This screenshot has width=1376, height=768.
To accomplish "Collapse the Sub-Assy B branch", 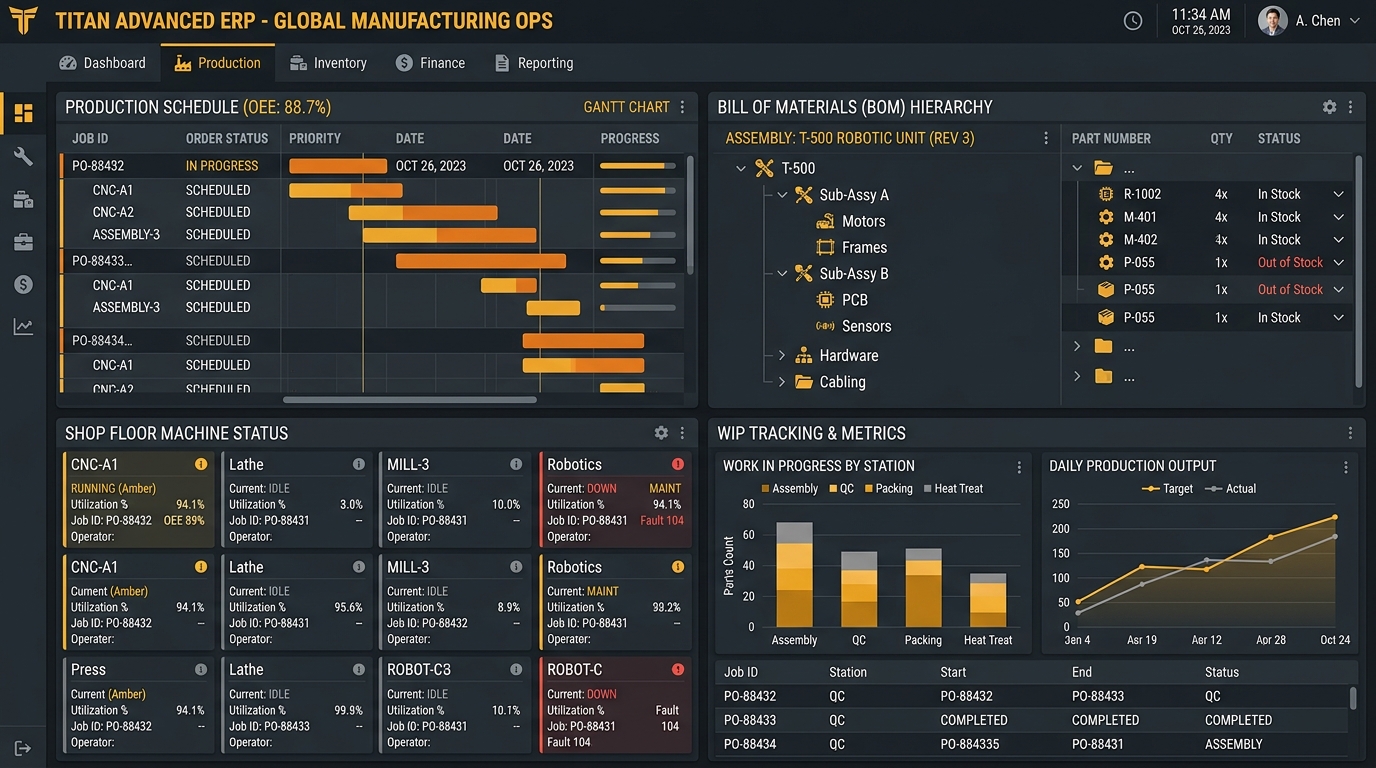I will point(782,273).
